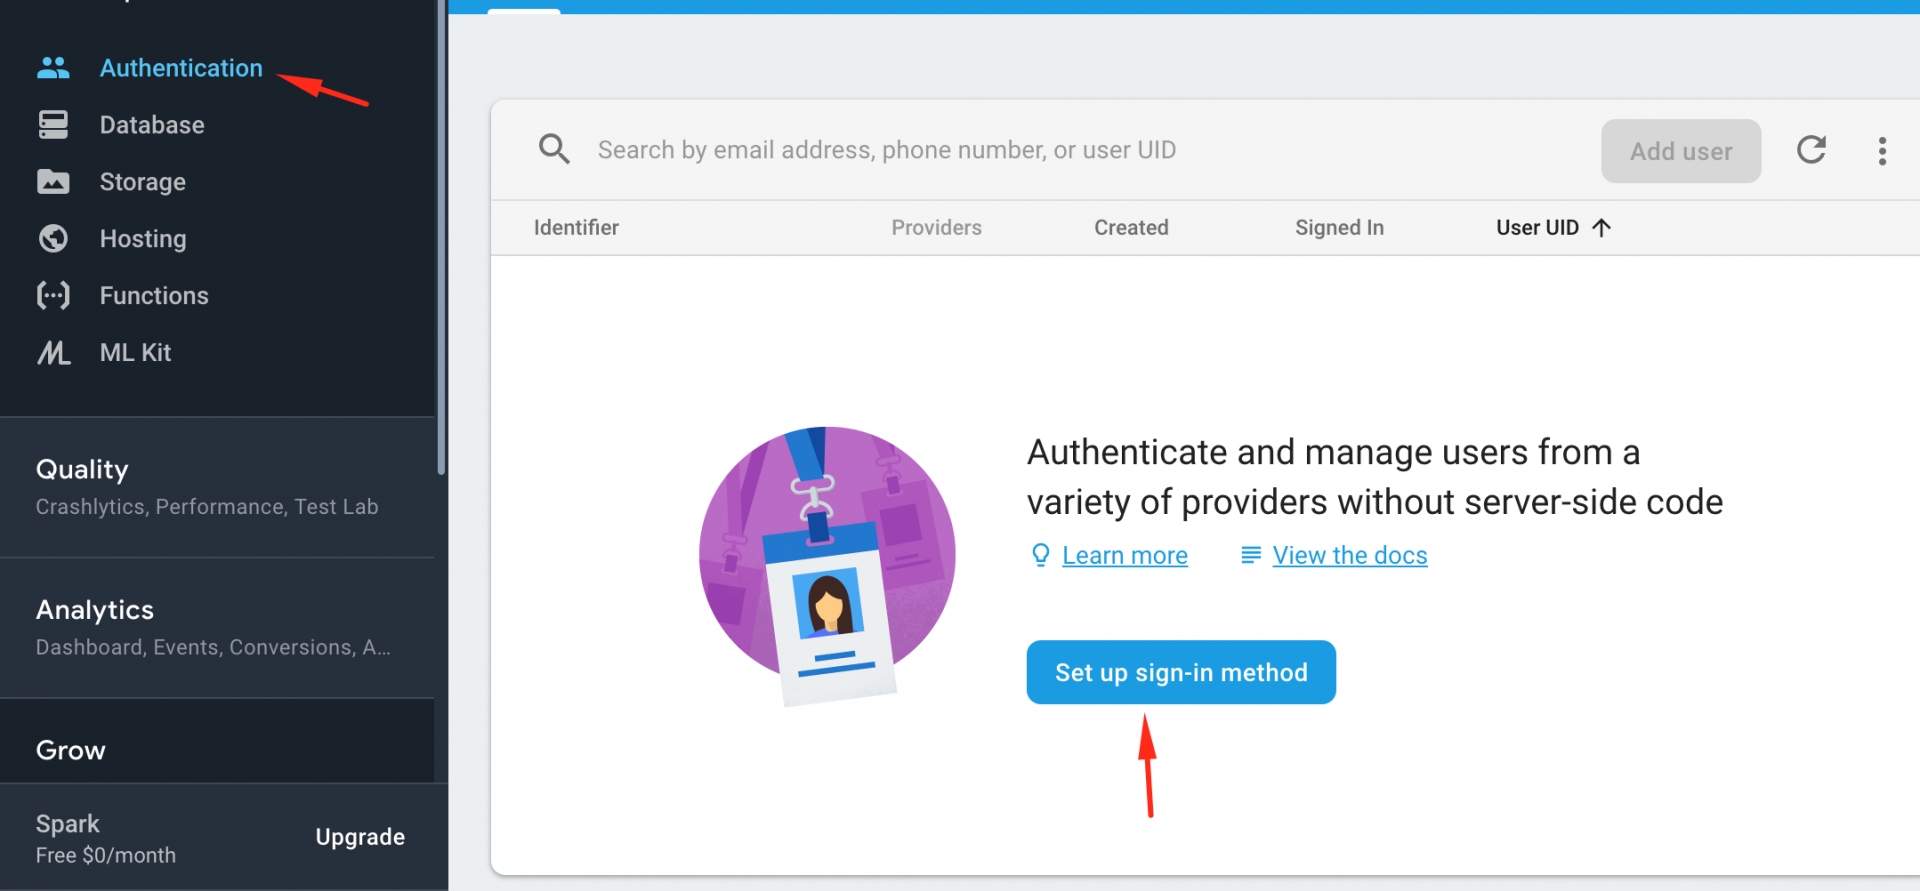
Task: Select Hosting in the sidebar
Action: point(143,239)
